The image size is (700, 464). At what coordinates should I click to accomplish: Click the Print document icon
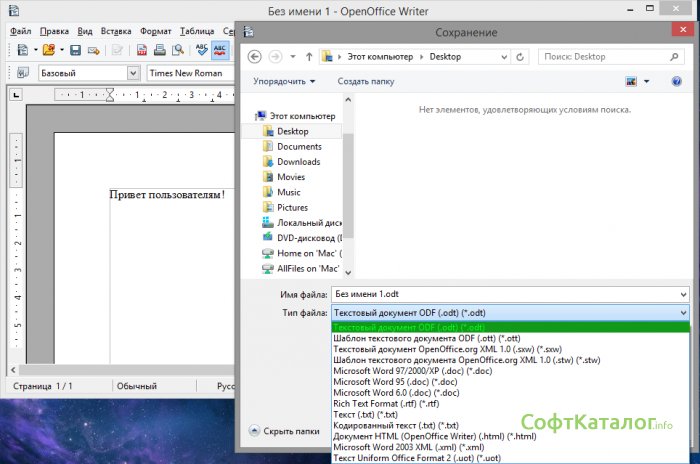coord(160,49)
